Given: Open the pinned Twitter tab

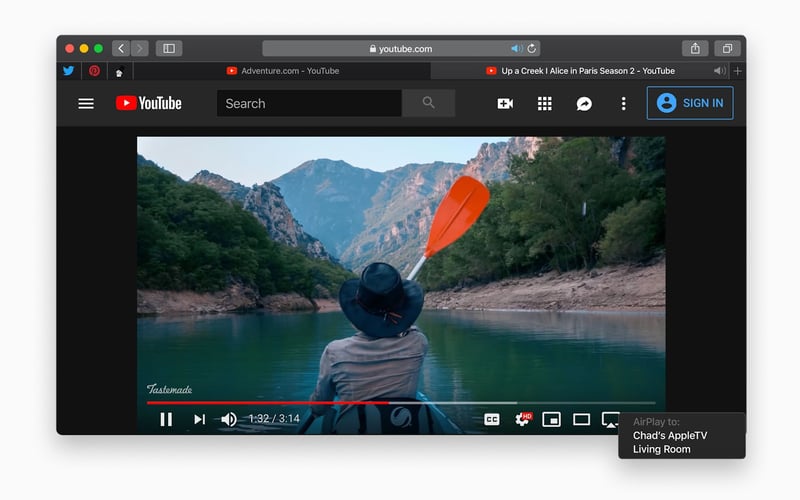Looking at the screenshot, I should (x=69, y=71).
